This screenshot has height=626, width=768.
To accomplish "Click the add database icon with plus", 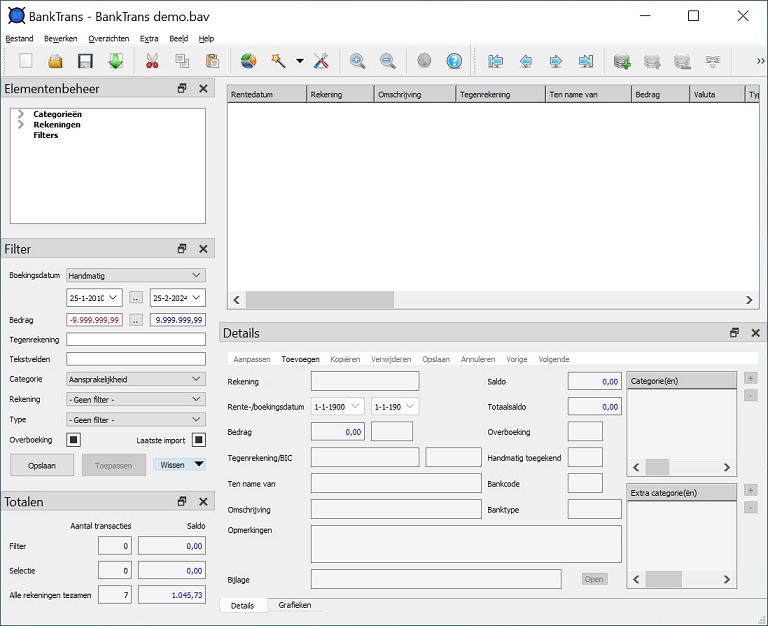I will [622, 61].
